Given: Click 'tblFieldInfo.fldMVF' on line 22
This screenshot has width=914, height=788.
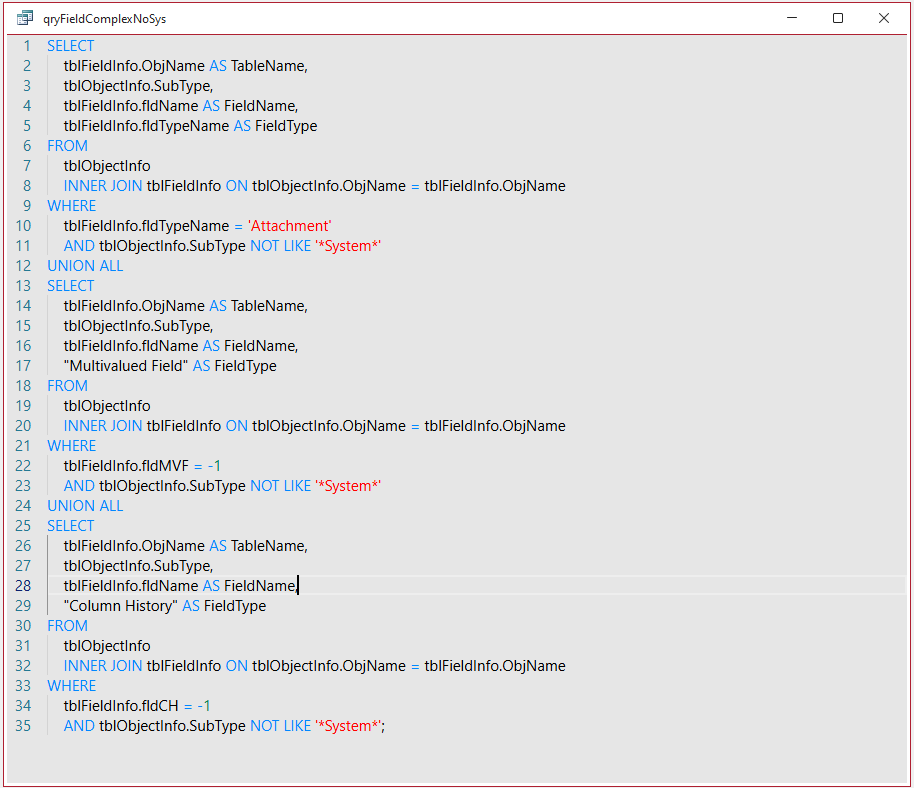Looking at the screenshot, I should click(126, 466).
